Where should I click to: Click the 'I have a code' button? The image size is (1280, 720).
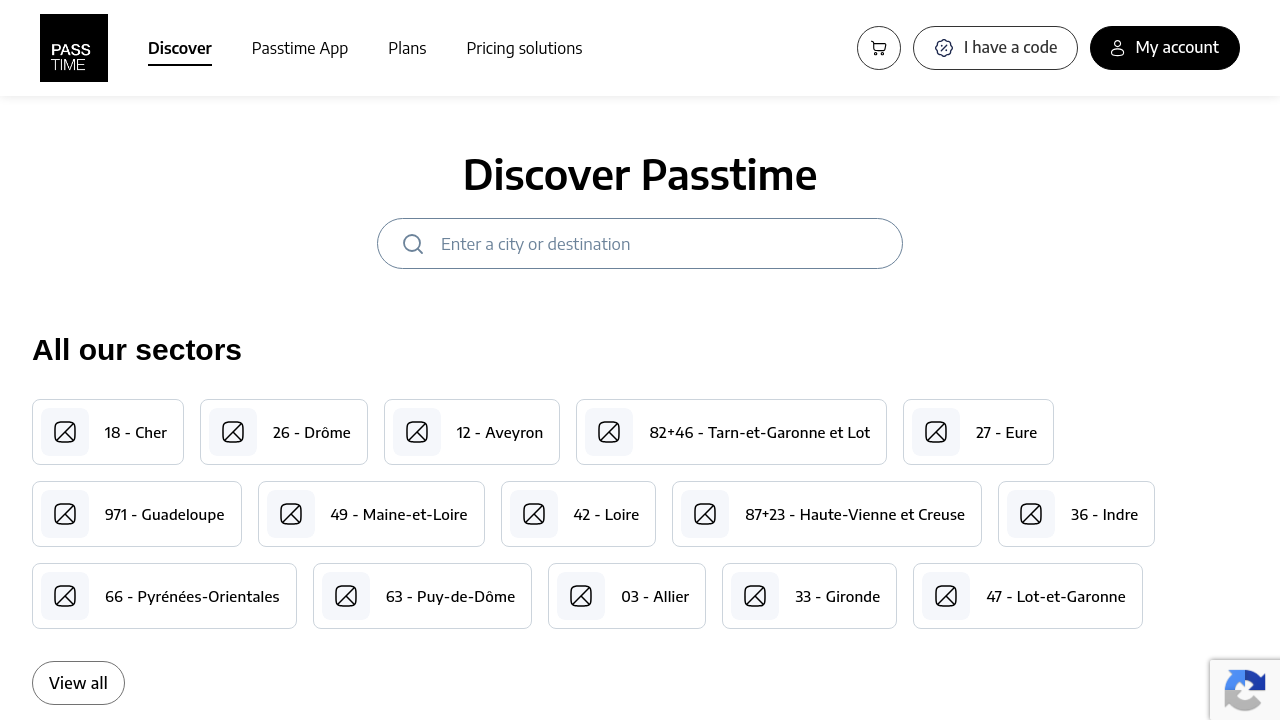[995, 48]
